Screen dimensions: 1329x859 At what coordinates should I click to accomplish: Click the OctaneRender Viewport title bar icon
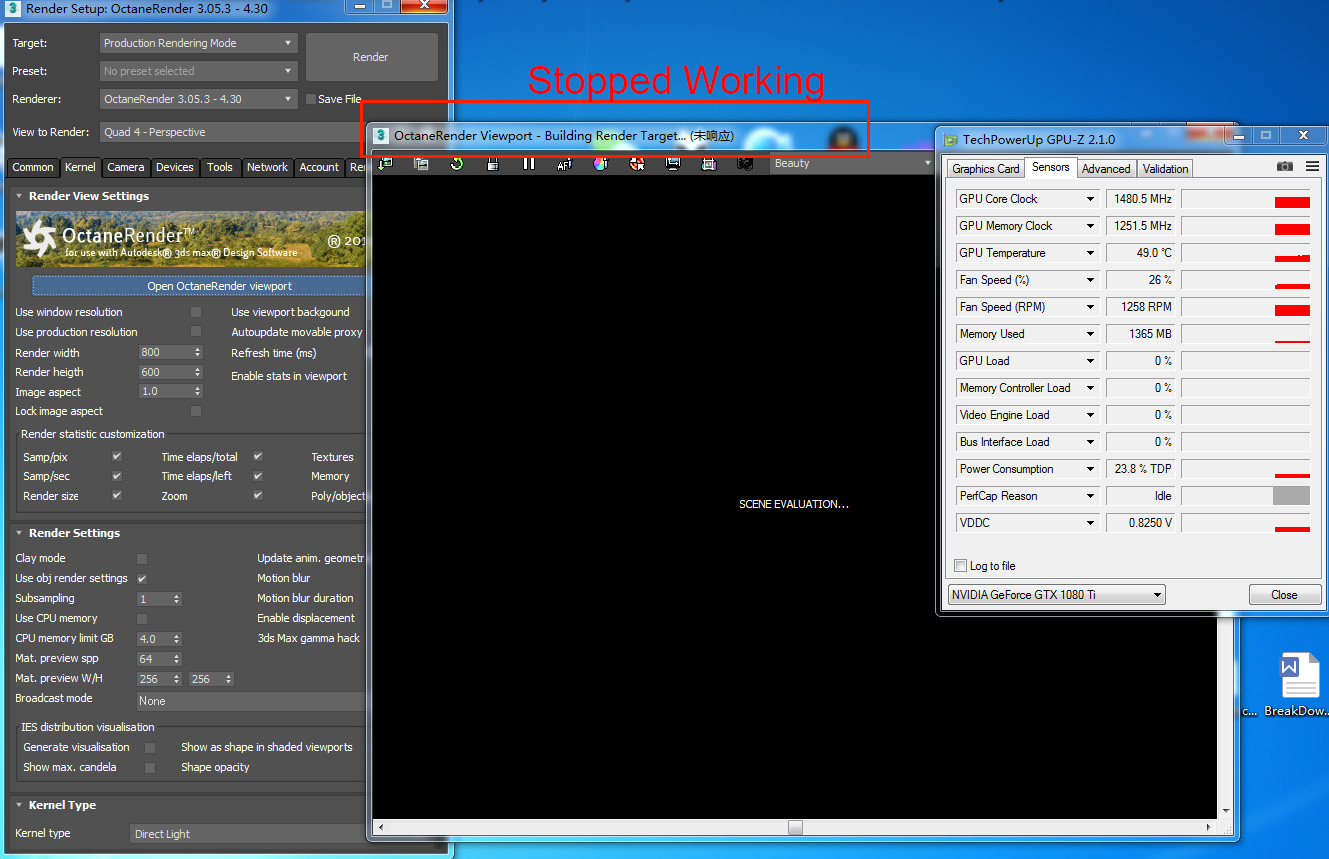(x=381, y=135)
